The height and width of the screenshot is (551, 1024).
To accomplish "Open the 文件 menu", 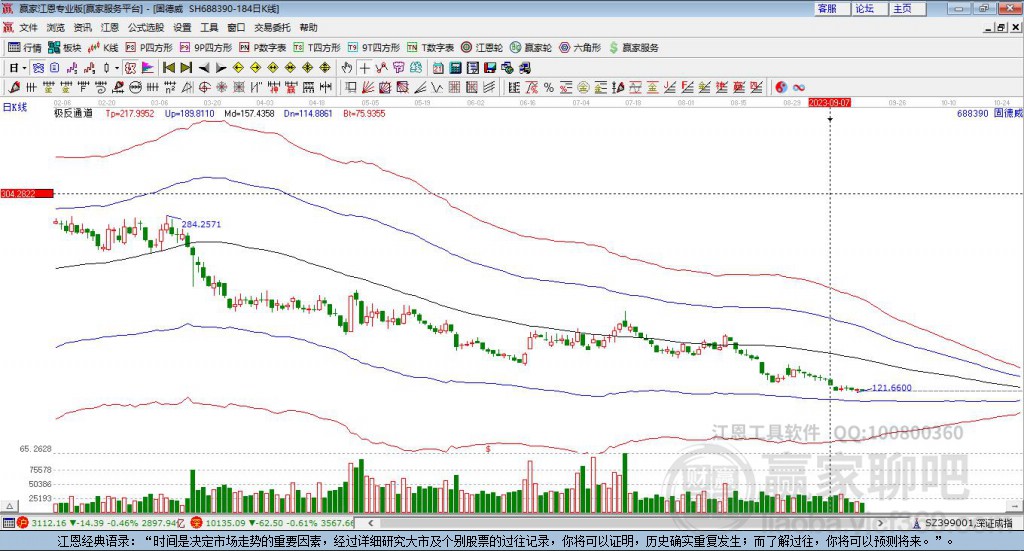I will 29,27.
